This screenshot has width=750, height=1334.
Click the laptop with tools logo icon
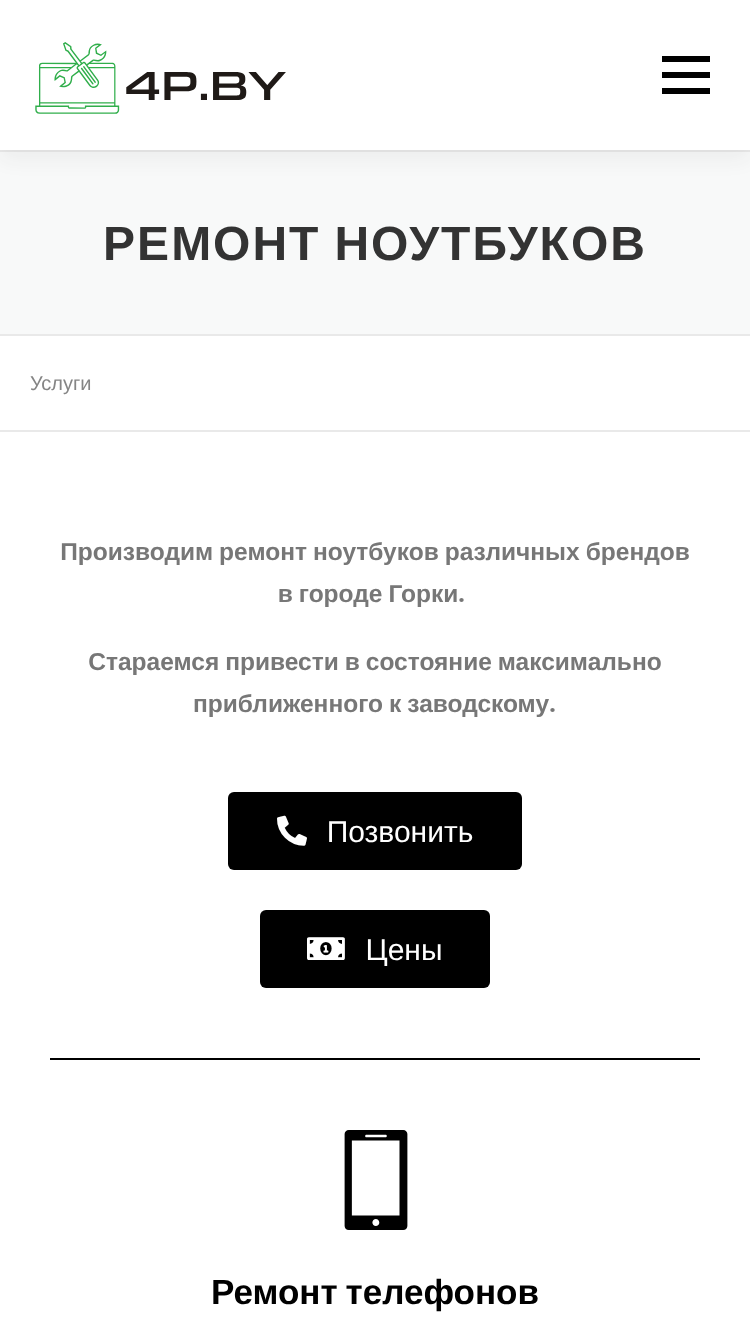click(77, 78)
